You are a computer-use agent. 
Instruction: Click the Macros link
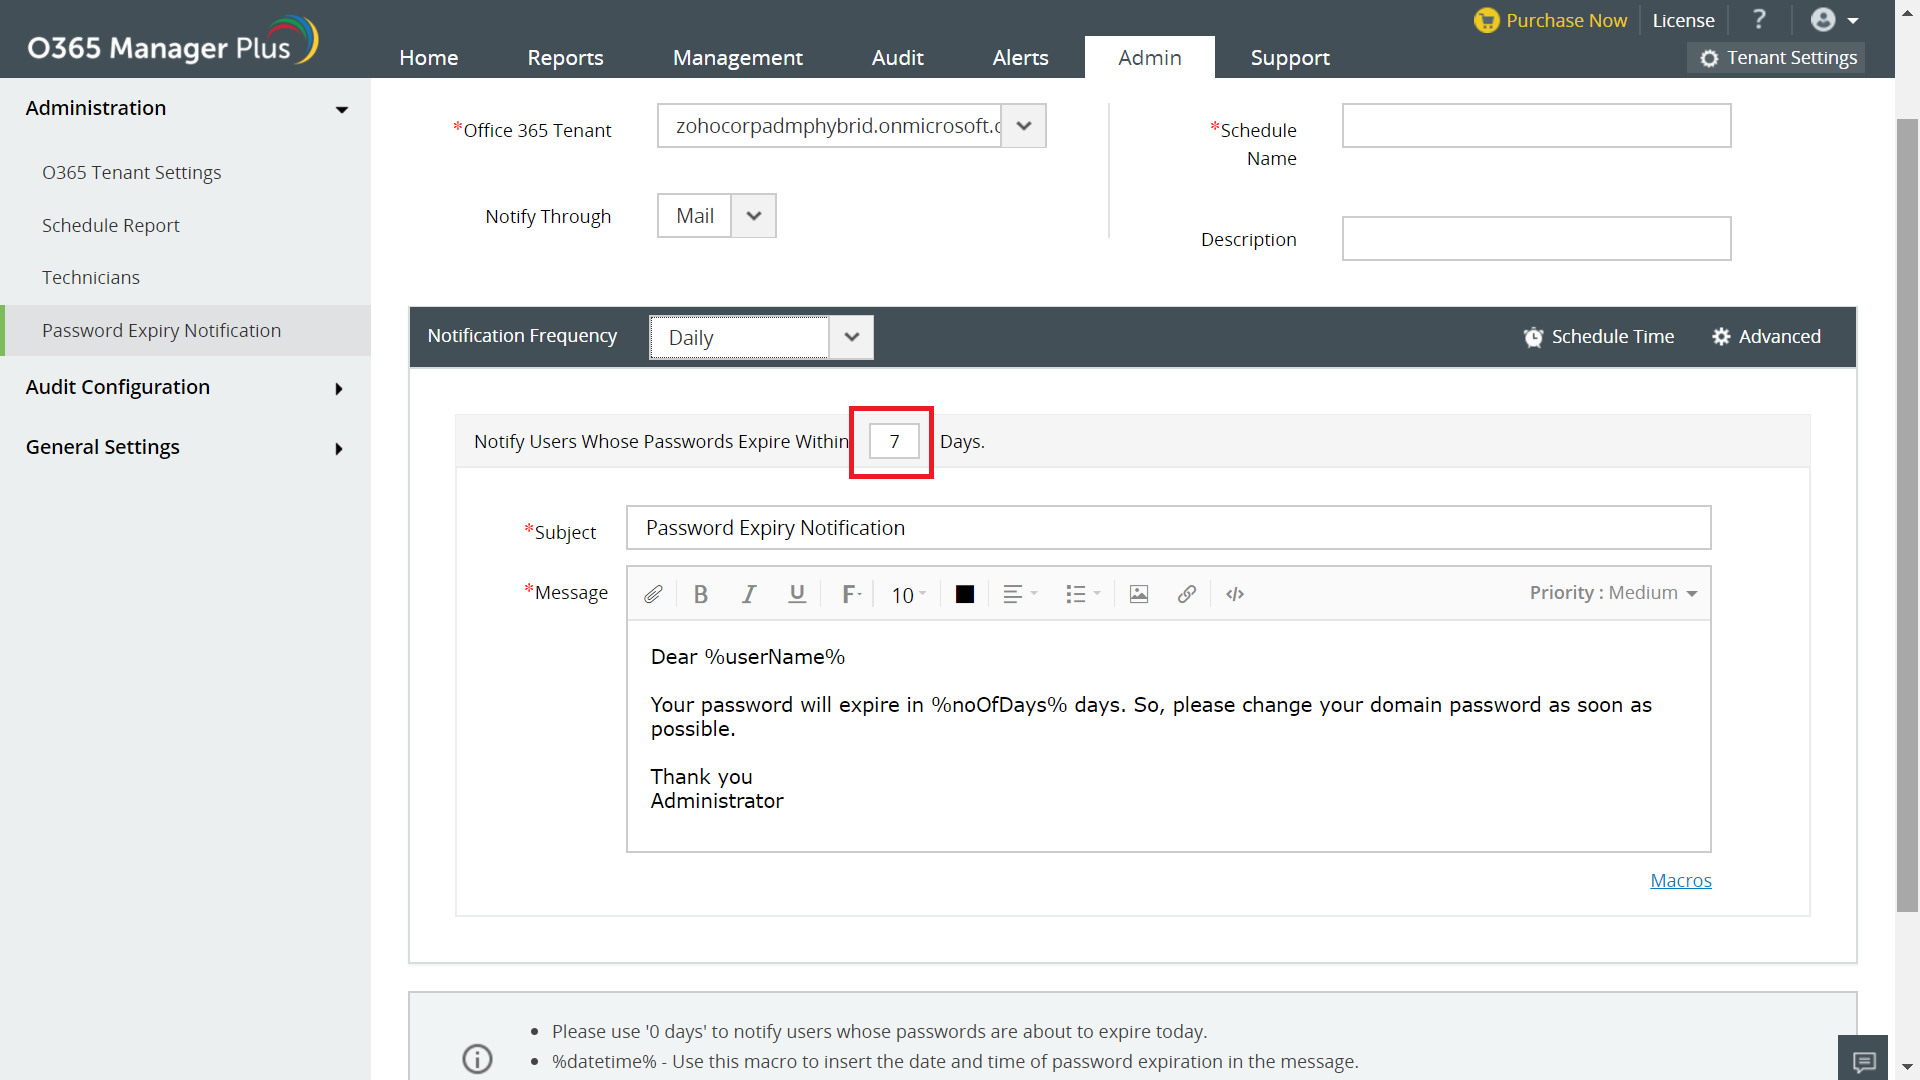(1680, 880)
